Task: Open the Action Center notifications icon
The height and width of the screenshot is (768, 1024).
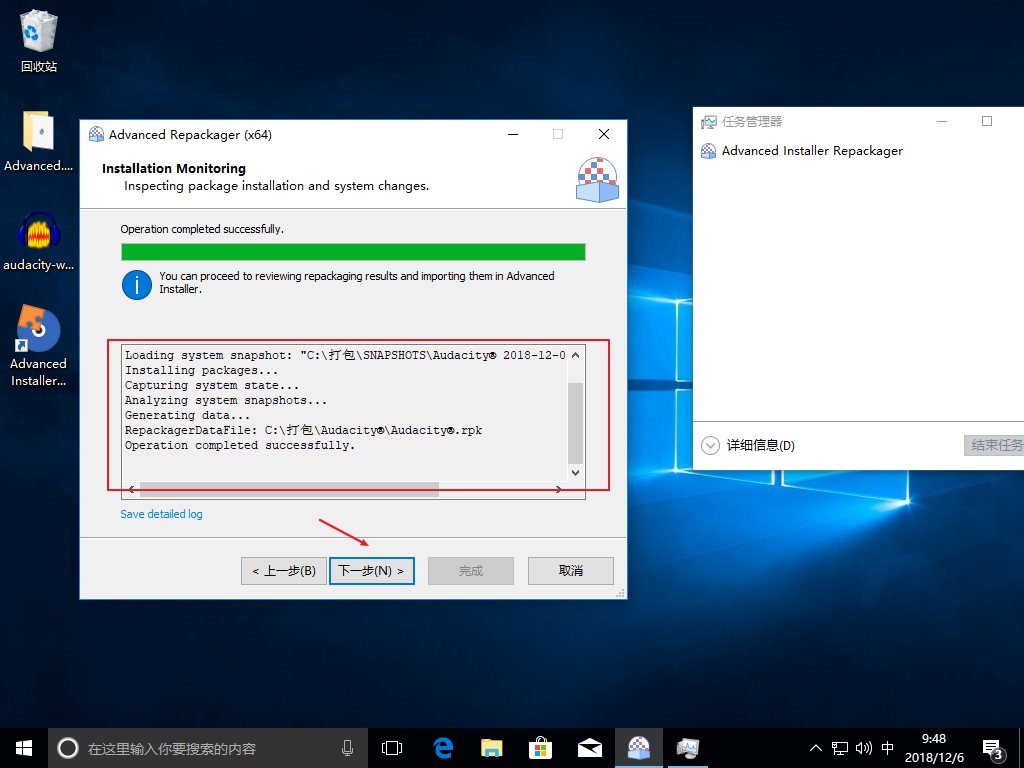Action: [993, 750]
